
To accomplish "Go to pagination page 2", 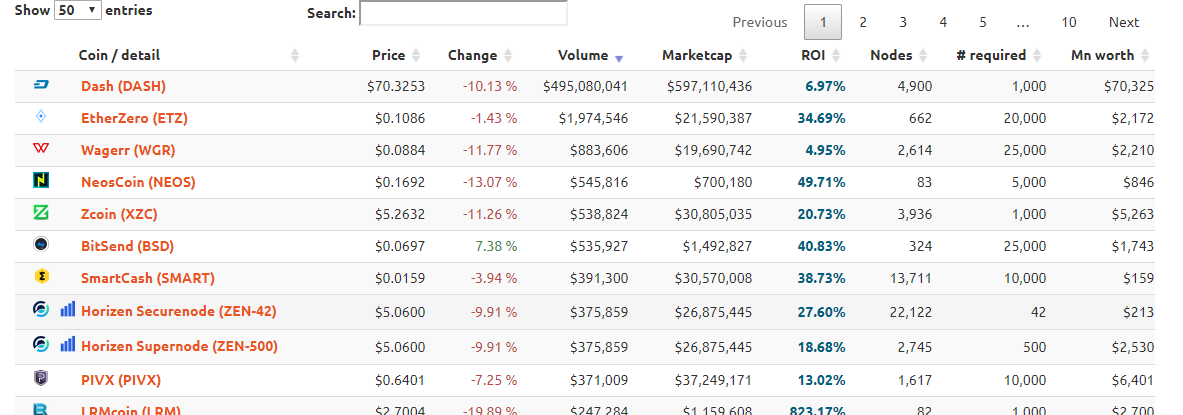I will click(862, 23).
